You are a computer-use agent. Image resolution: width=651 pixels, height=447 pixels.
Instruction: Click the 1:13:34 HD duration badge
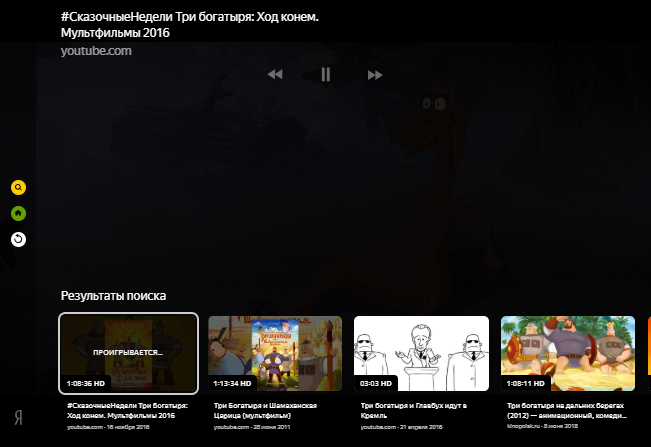(x=233, y=383)
